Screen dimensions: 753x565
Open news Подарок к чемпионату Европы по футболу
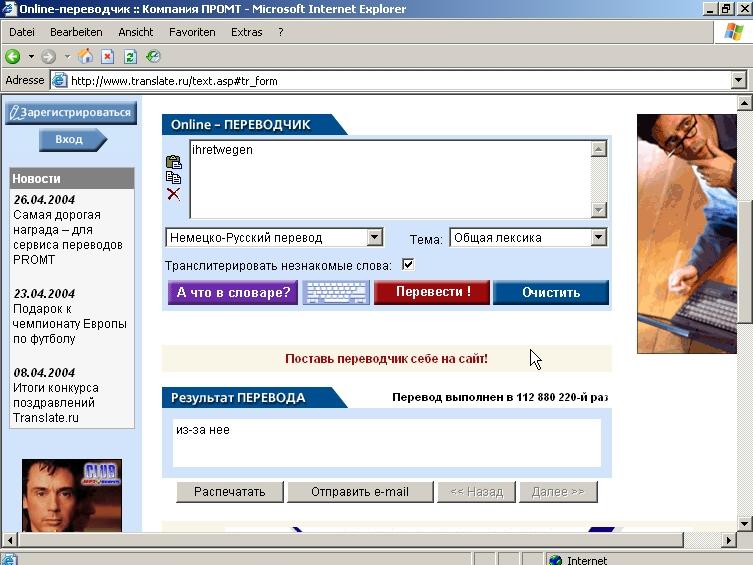pos(70,324)
